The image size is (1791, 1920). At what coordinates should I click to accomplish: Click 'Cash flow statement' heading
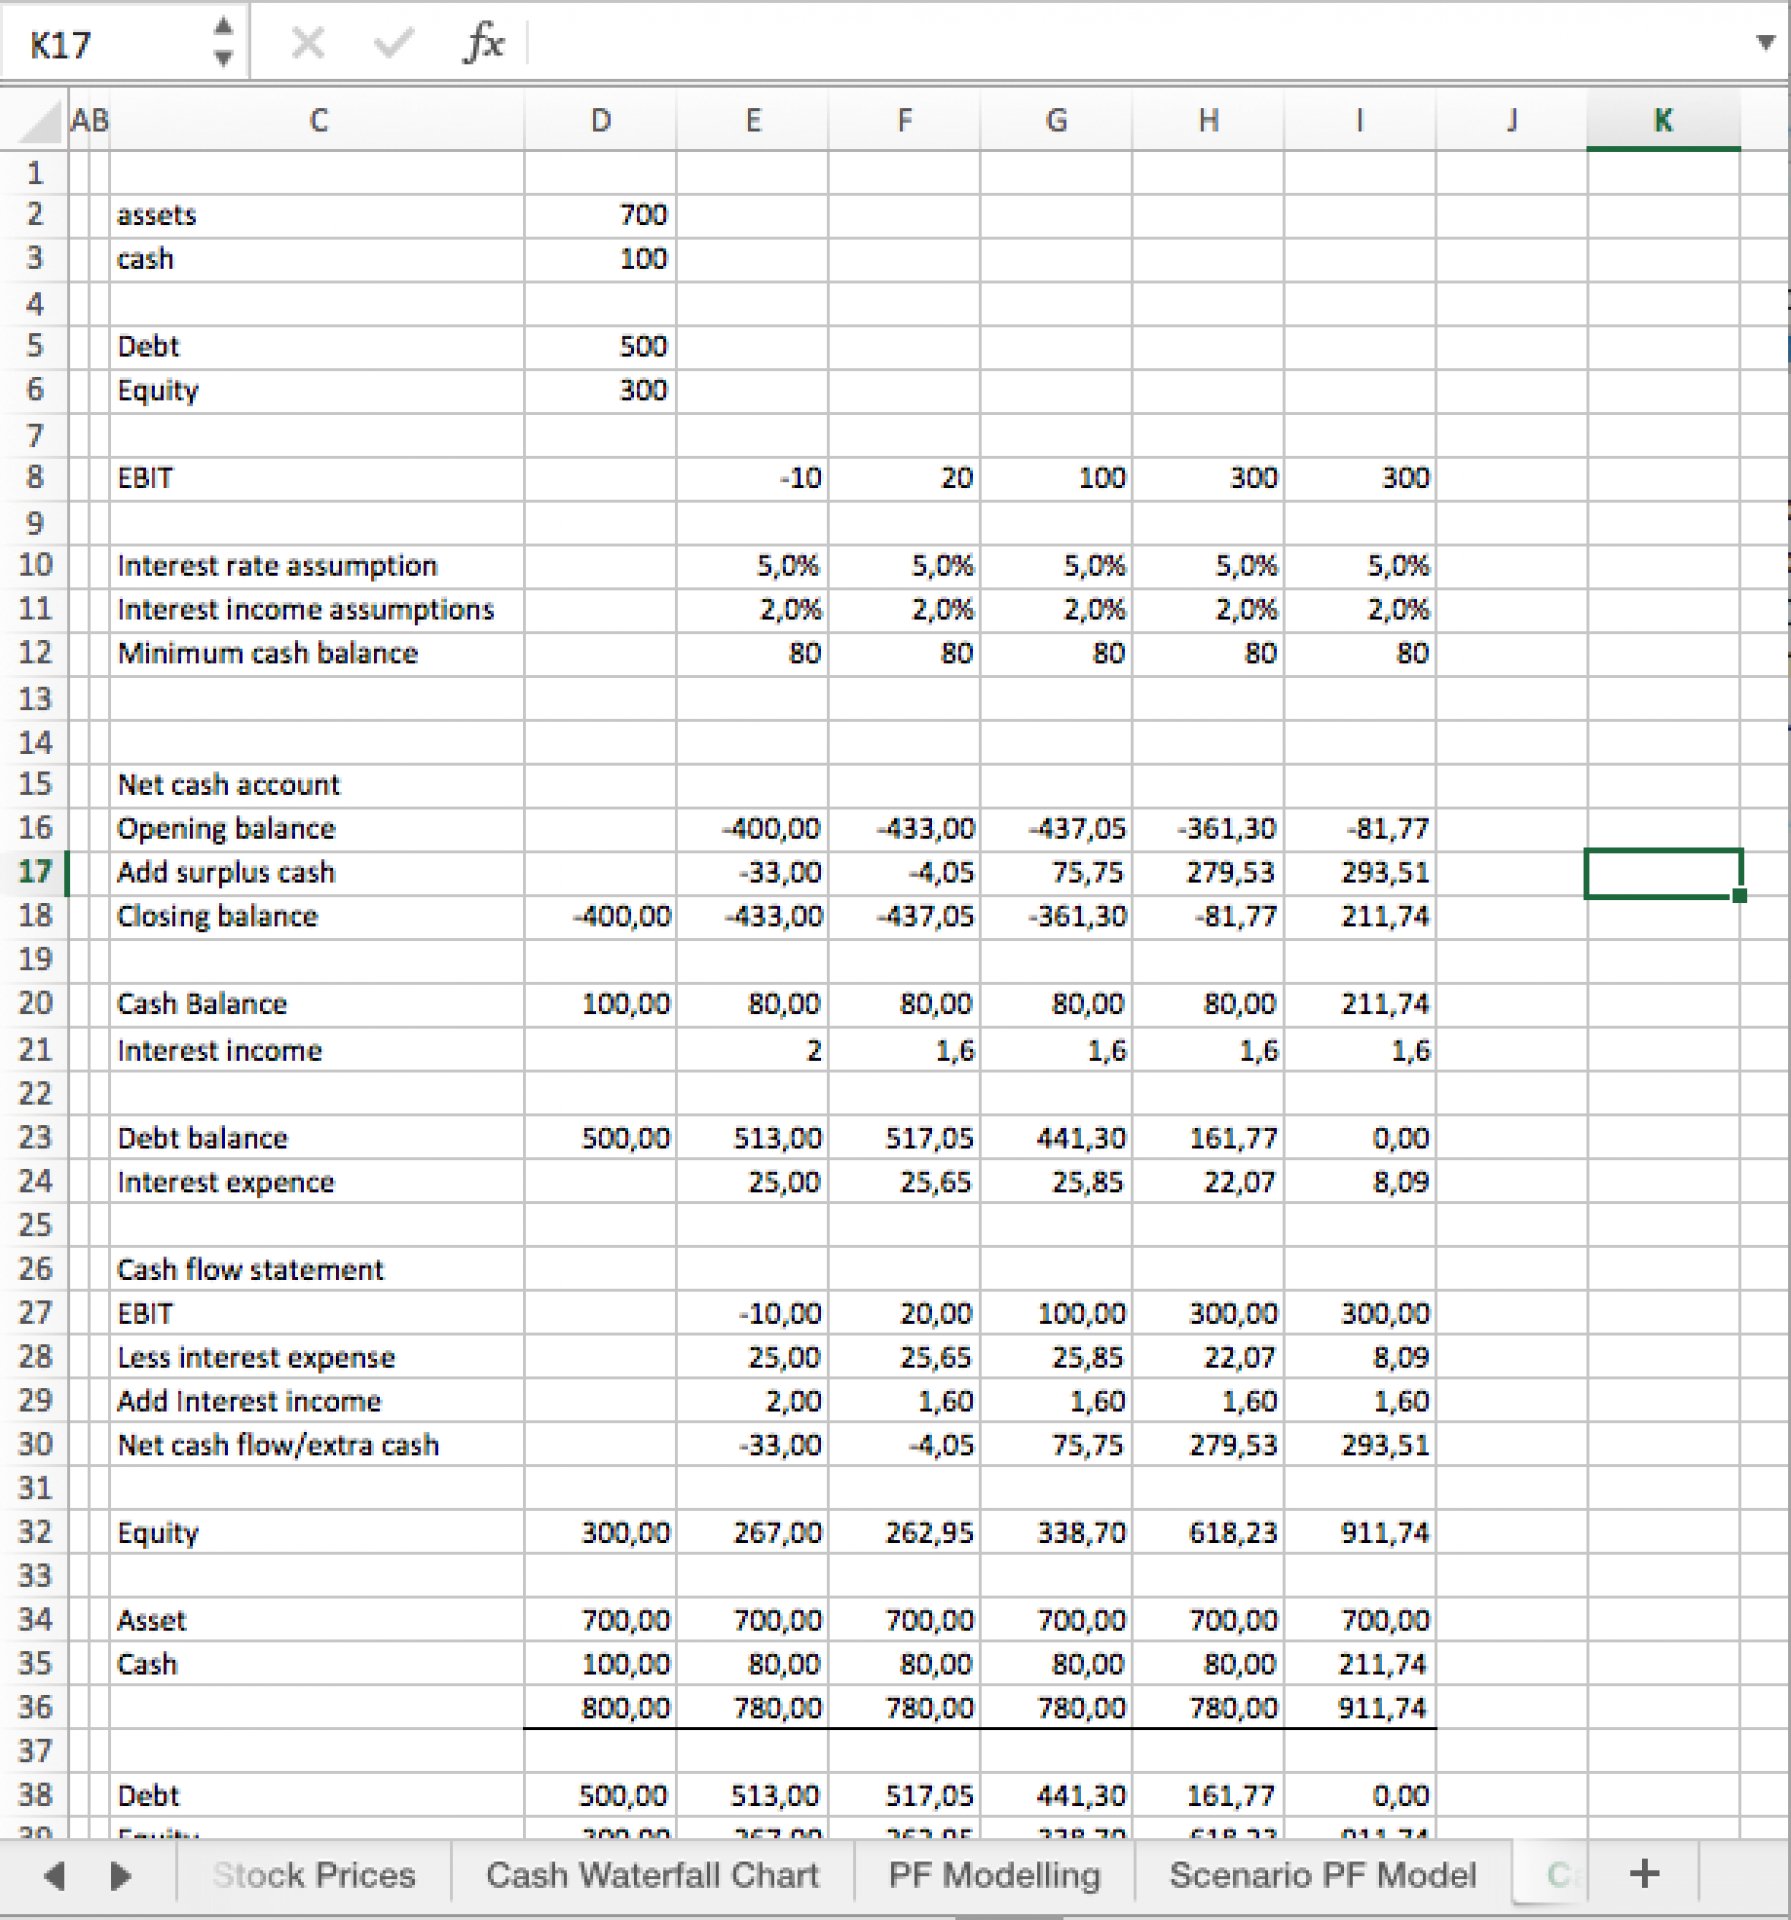317,1270
